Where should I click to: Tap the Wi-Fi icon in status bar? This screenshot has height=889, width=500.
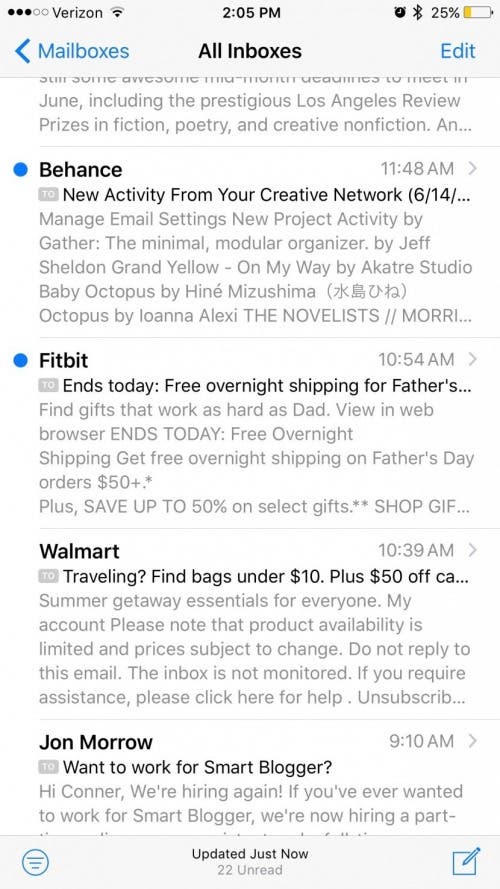[x=117, y=12]
